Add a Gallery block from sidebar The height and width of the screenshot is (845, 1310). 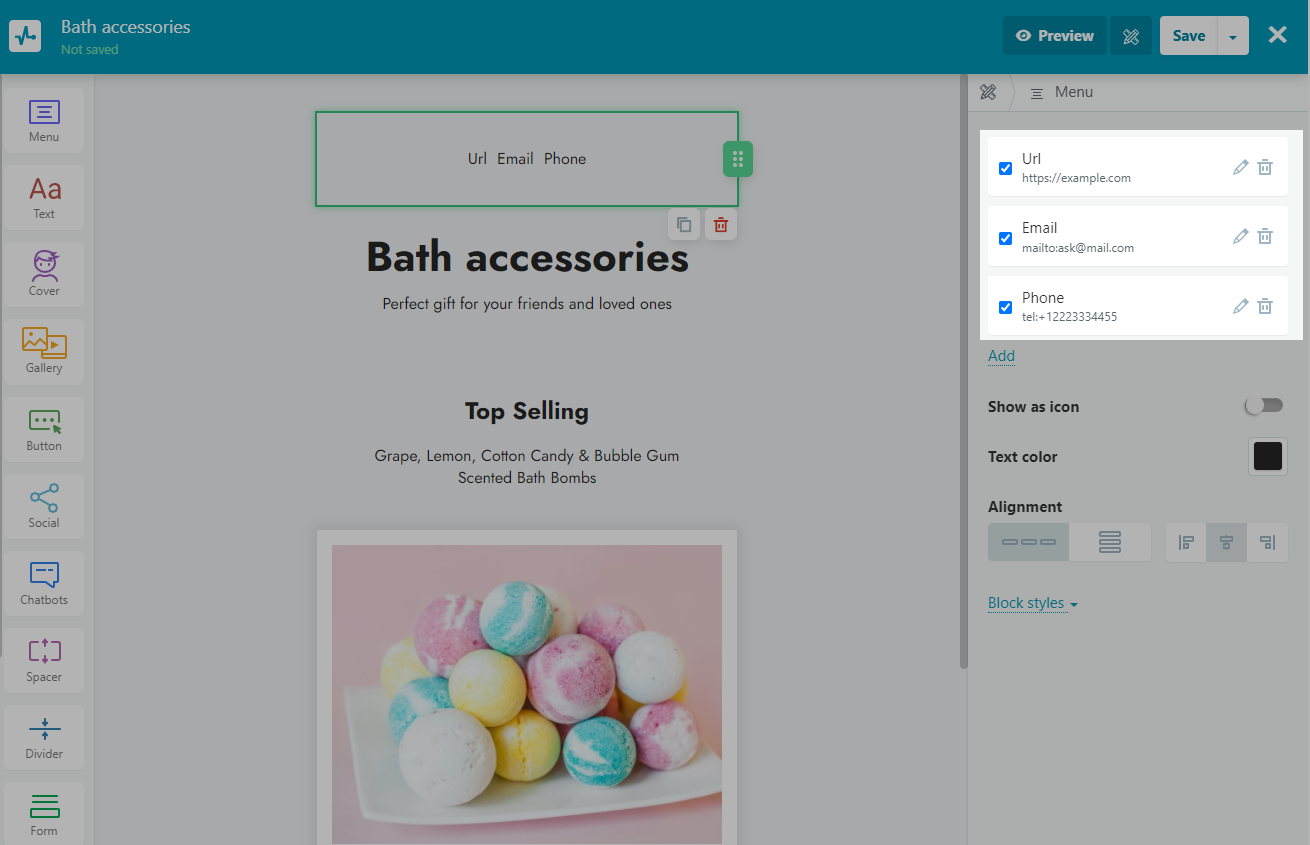click(x=44, y=350)
